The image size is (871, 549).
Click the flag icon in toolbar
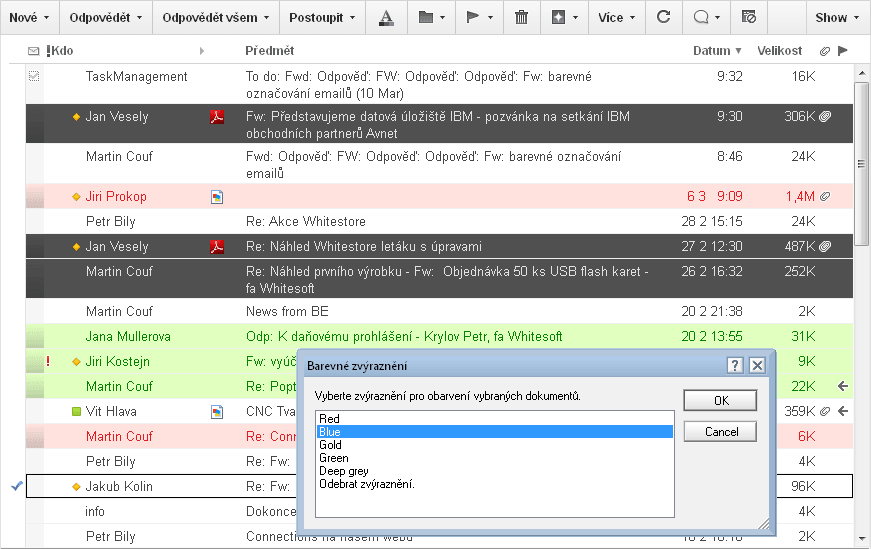pos(478,17)
